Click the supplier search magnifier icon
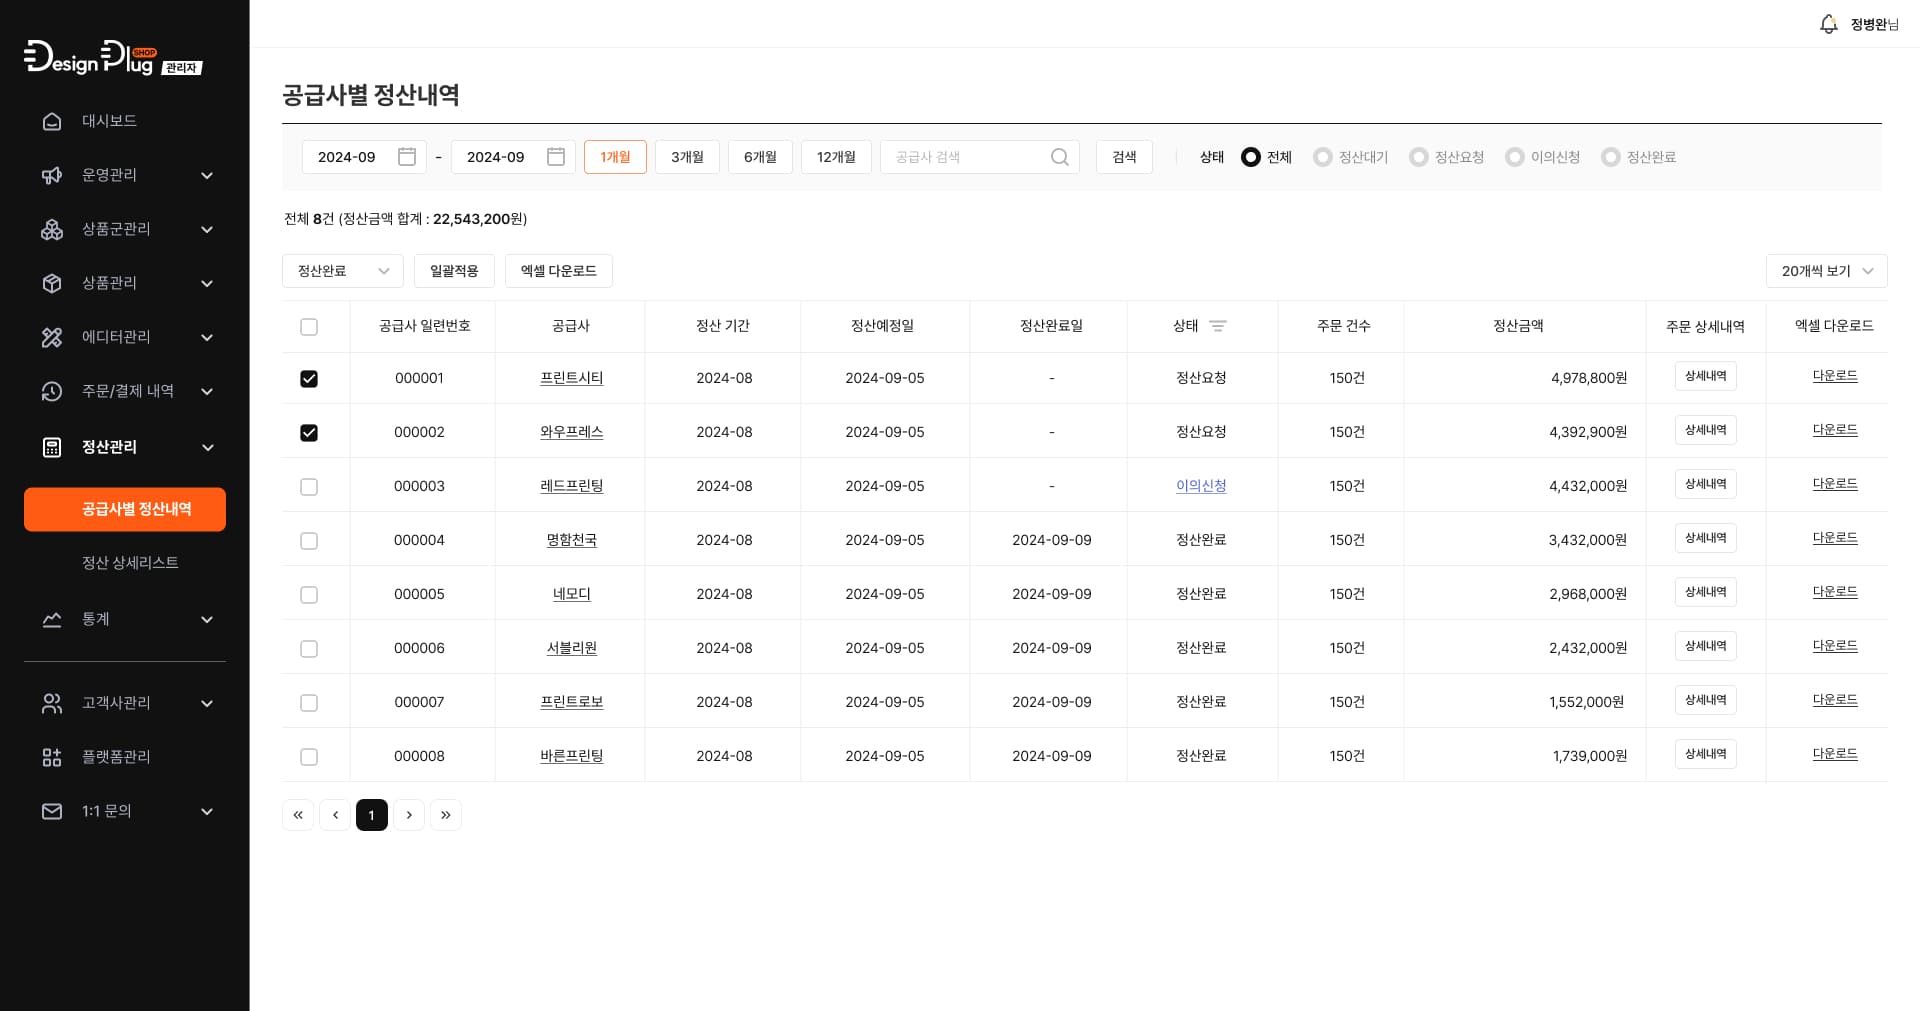 pos(1059,157)
